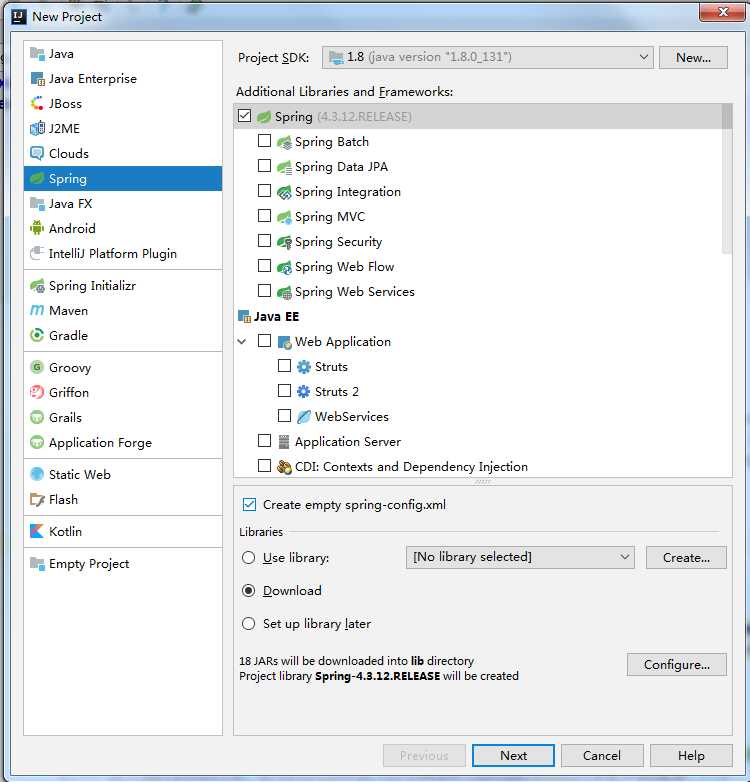Select the Use library radio button

(x=248, y=557)
